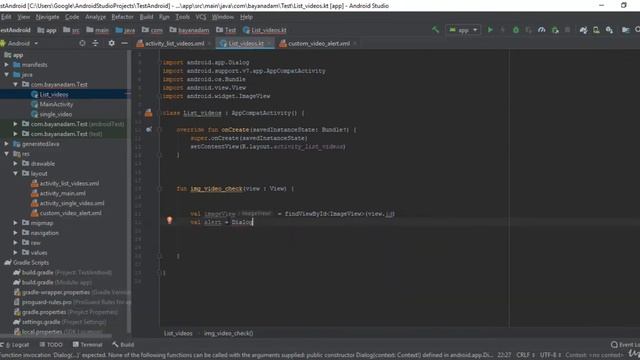Open the Navigate menu

(x=47, y=17)
